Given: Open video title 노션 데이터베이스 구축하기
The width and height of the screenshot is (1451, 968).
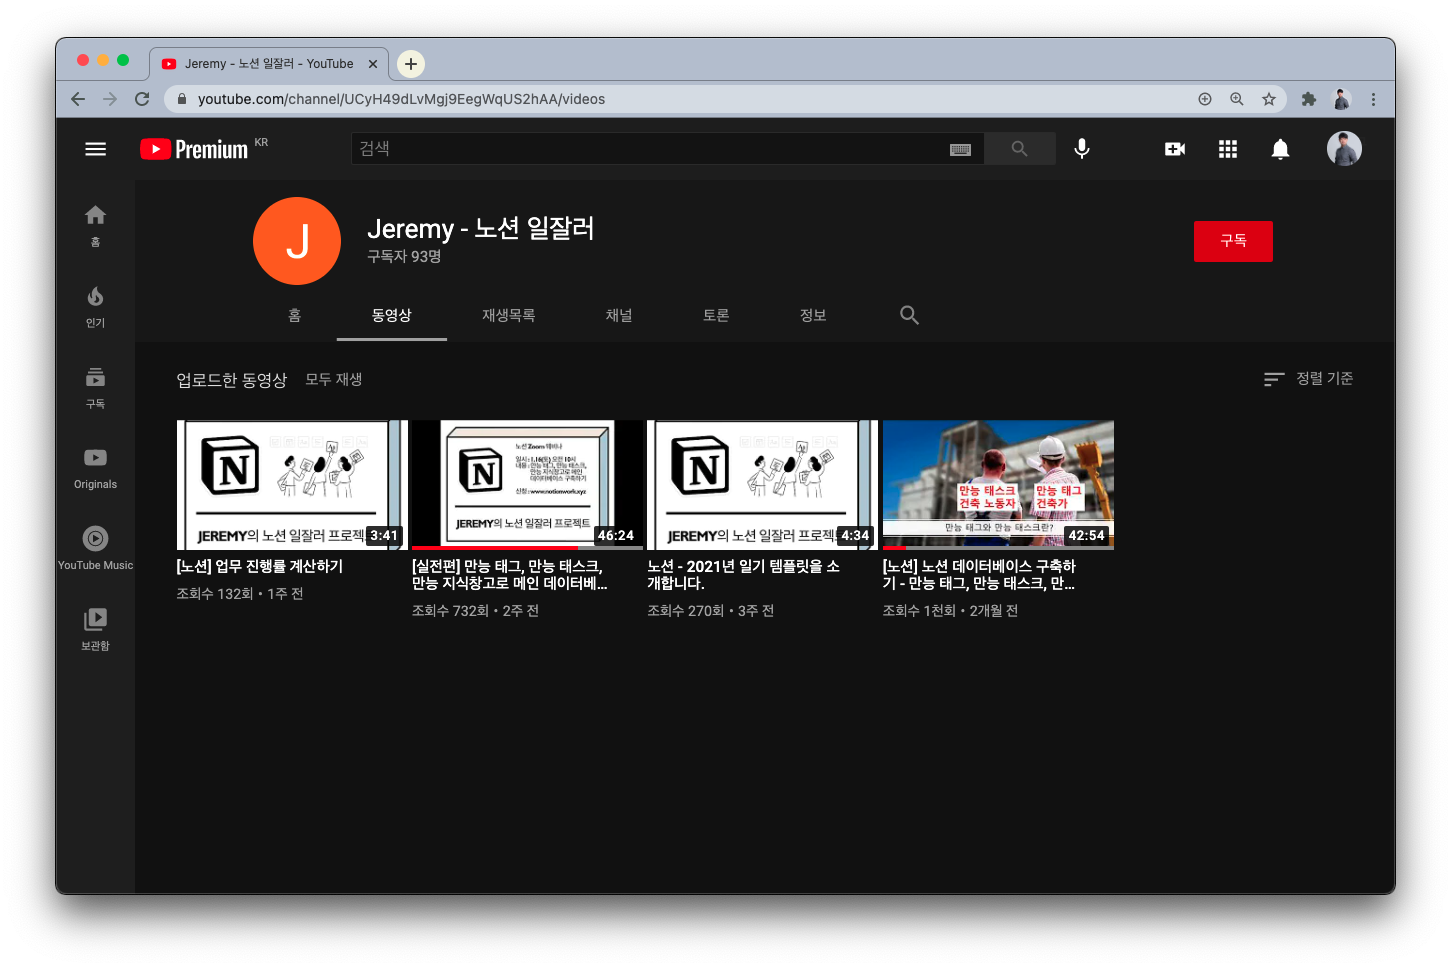Looking at the screenshot, I should (979, 575).
